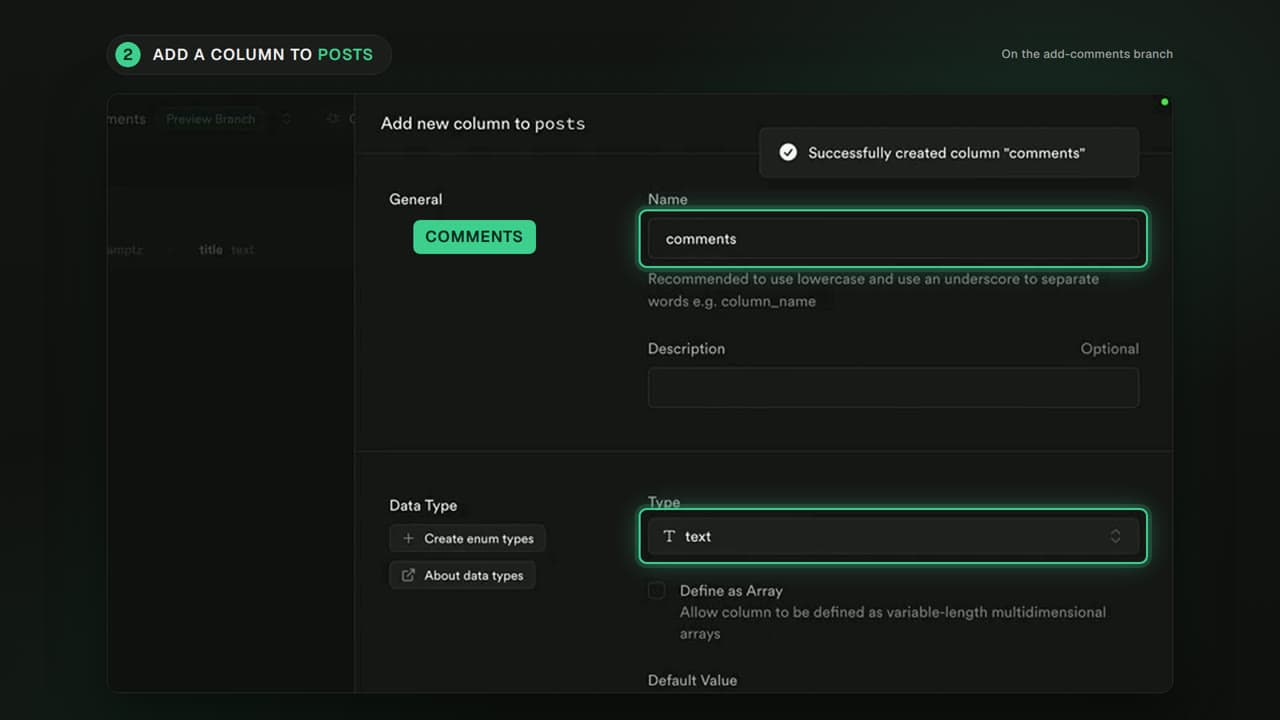Click the checkmark icon in the success toast
Viewport: 1280px width, 720px height.
788,152
